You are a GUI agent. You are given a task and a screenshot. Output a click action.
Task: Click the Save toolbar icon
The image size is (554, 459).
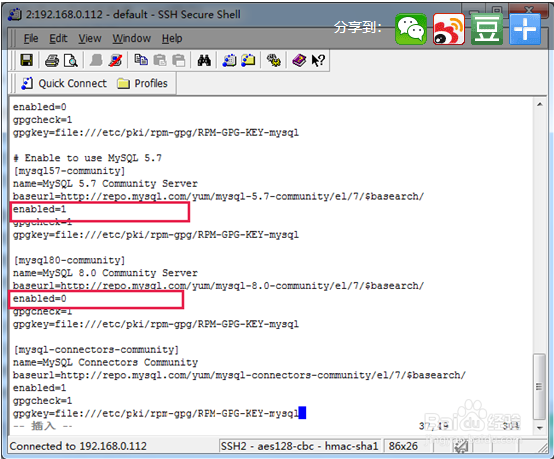point(27,60)
